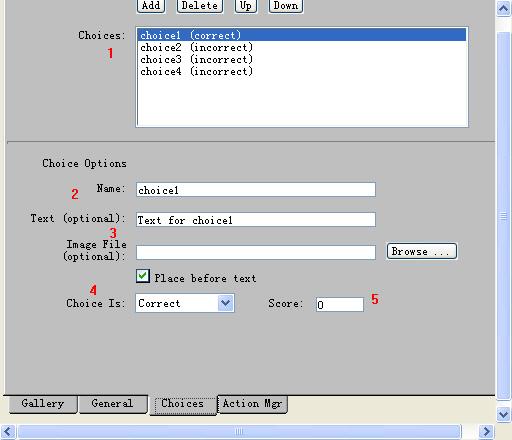512x440 pixels.
Task: Select choice1 (correct) list entry
Action: point(302,35)
